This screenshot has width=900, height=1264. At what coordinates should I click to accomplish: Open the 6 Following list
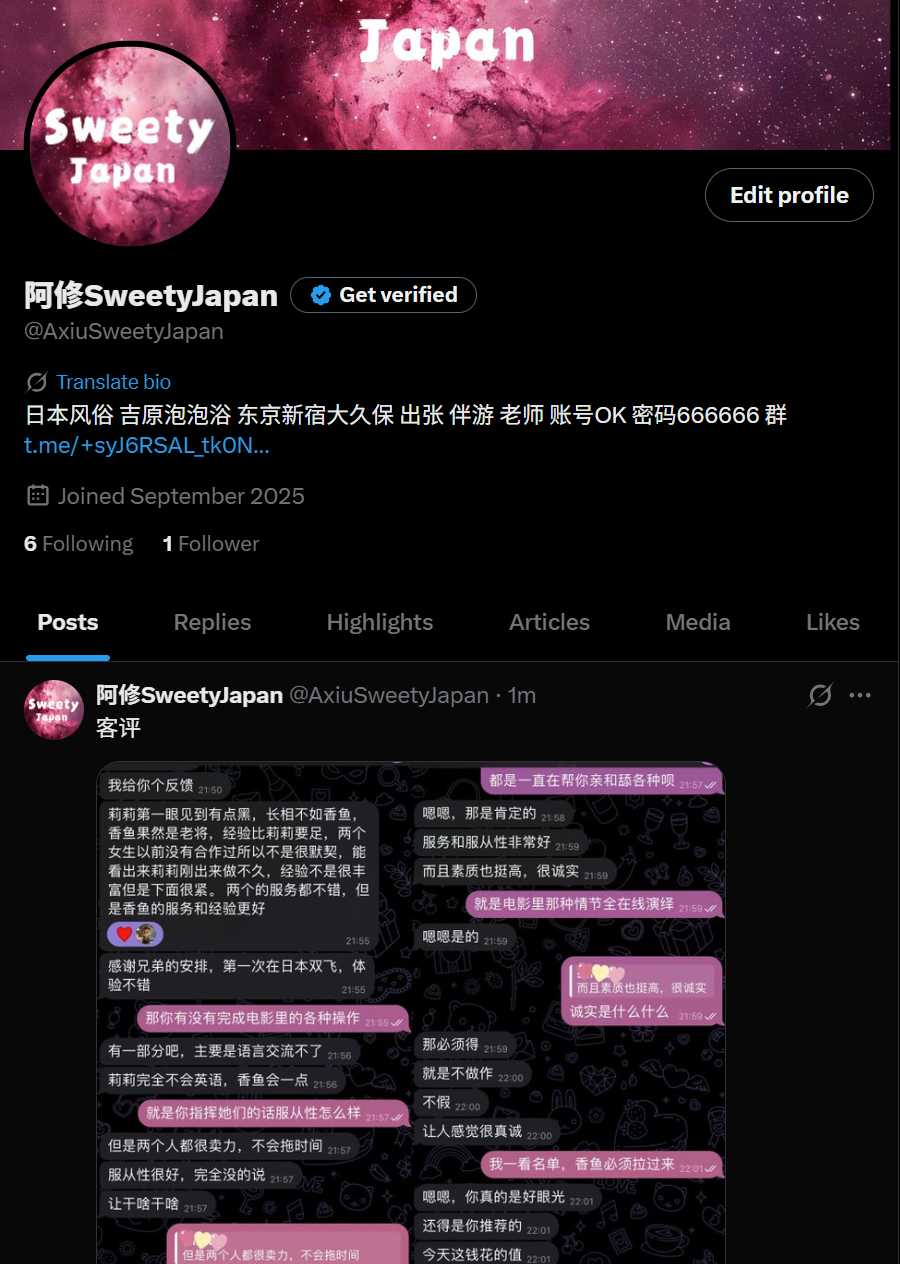coord(78,544)
